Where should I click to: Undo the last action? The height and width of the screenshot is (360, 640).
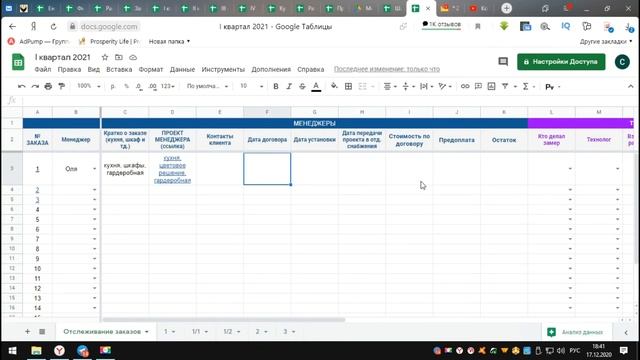(22, 87)
